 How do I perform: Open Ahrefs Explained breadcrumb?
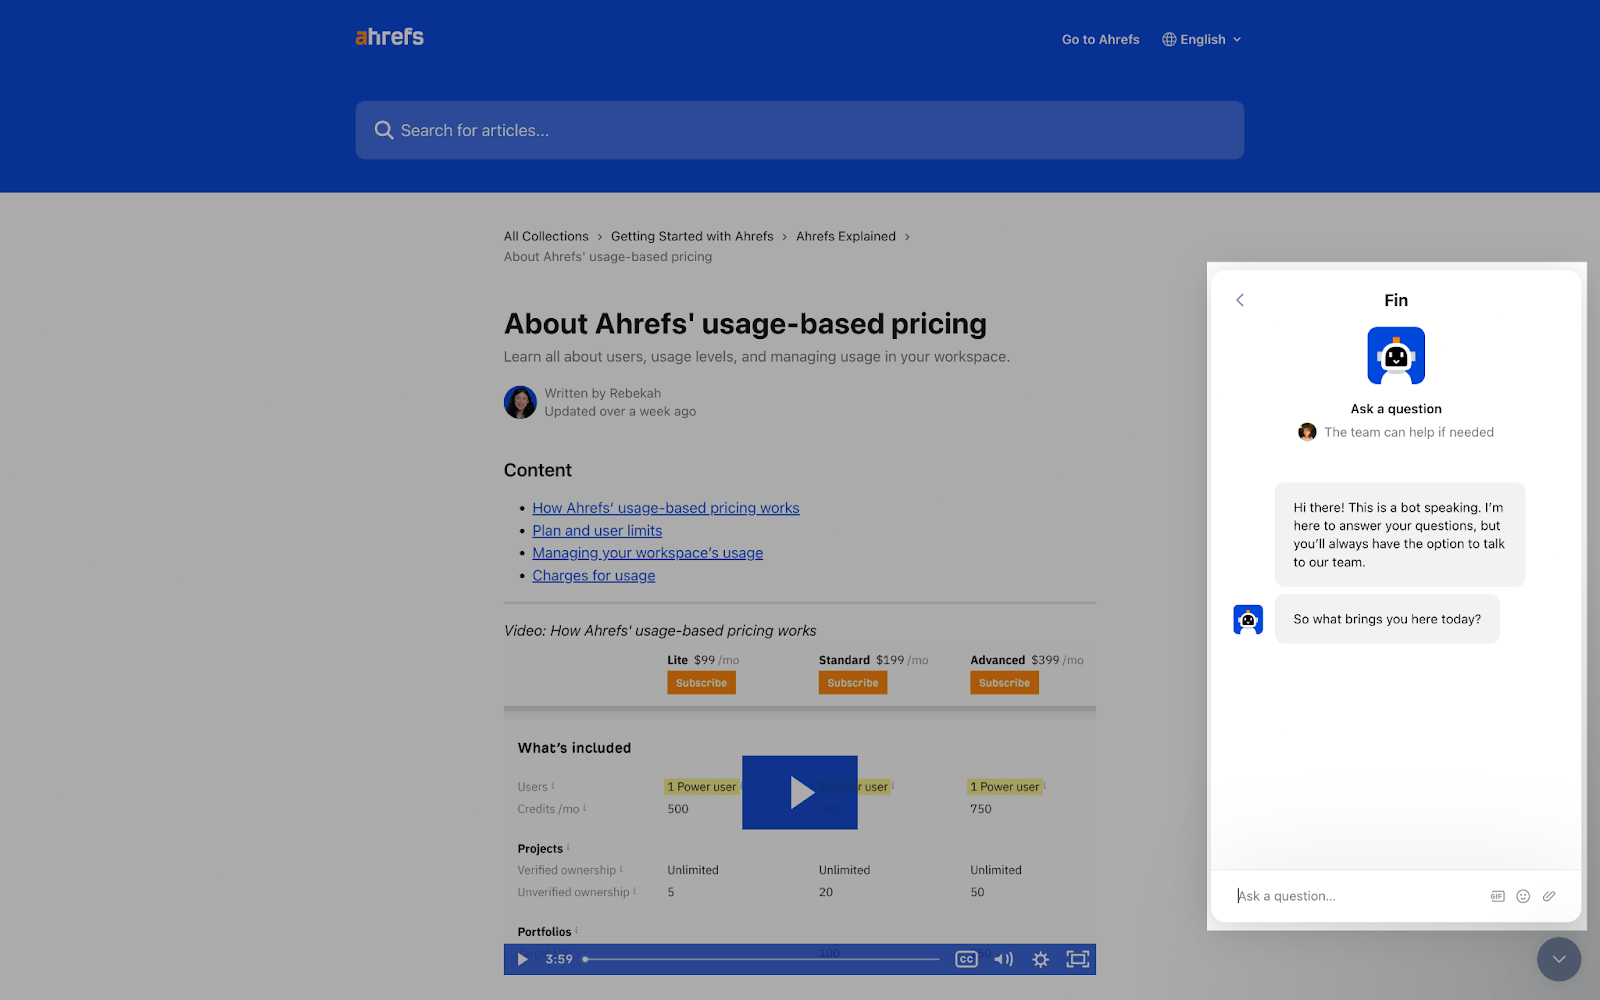[846, 236]
